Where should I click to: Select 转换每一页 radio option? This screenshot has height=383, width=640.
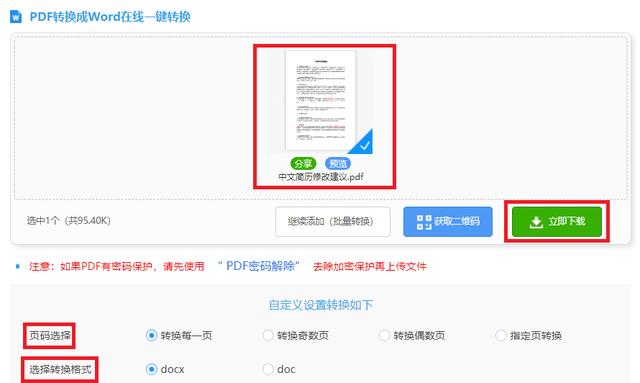pyautogui.click(x=151, y=336)
